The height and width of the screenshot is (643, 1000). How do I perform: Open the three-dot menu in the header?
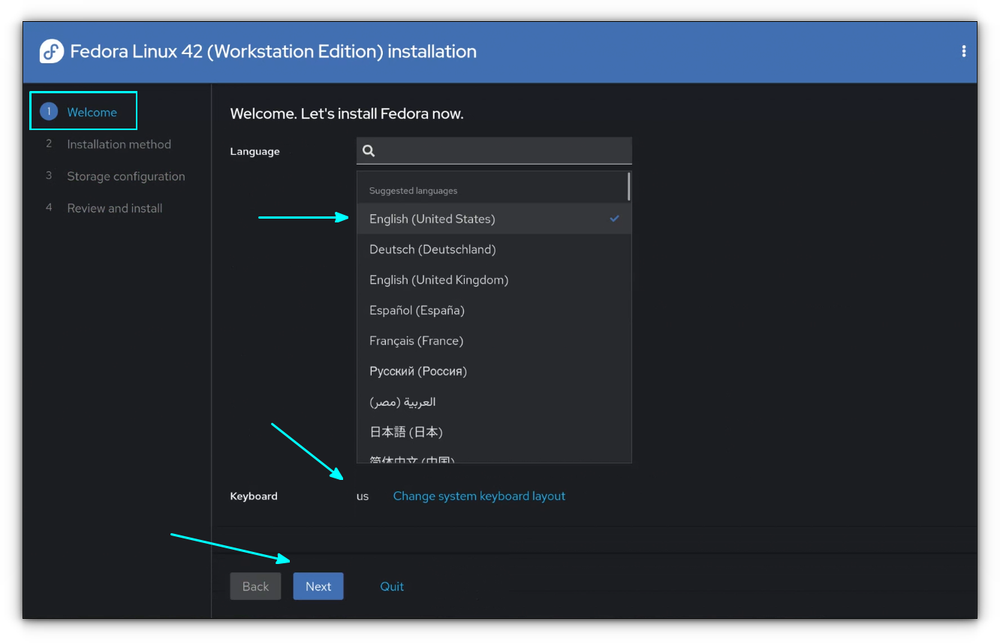click(x=963, y=50)
